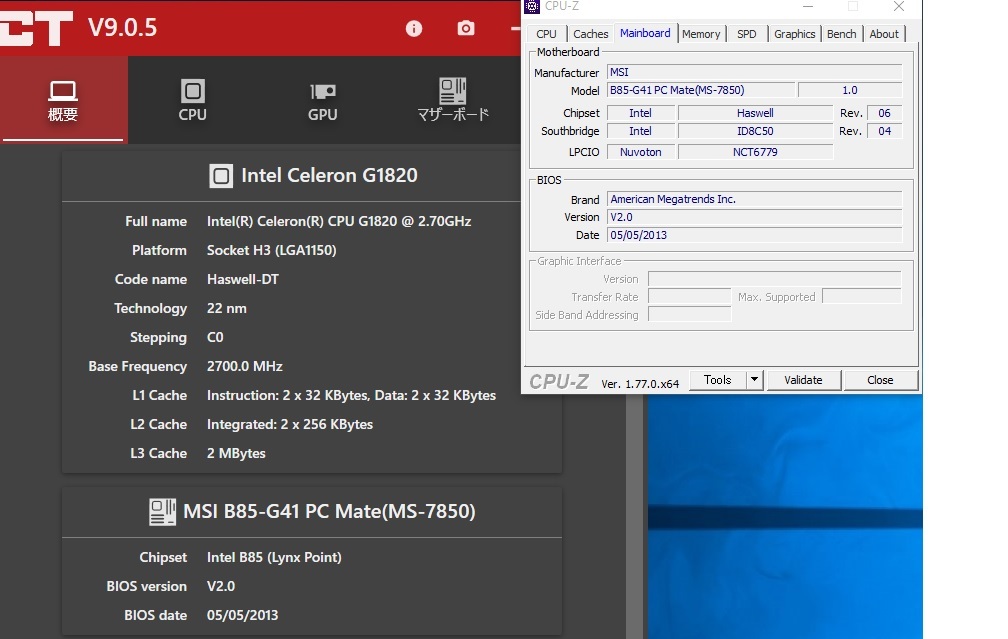Click Chipset value Intel B85 (Lynx Point)

[274, 557]
